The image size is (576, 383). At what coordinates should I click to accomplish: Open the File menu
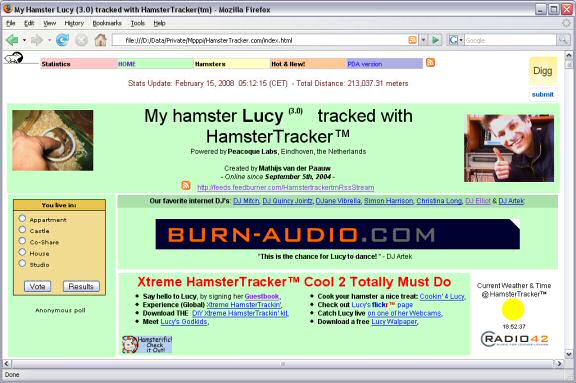pos(11,23)
